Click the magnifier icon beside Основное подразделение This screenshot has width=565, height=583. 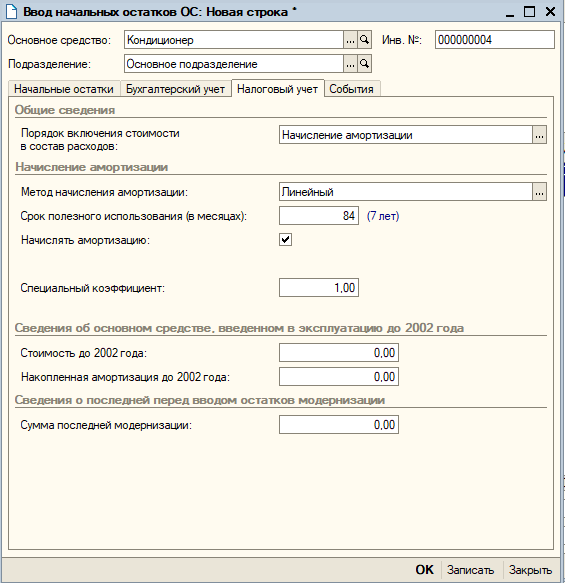[365, 64]
